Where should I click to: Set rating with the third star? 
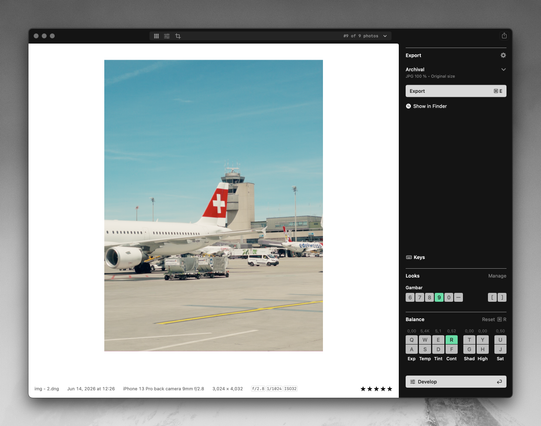click(x=376, y=389)
